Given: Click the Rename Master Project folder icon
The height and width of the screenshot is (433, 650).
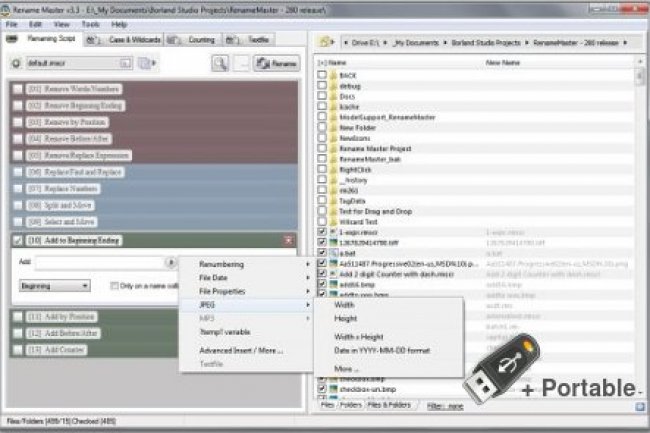Looking at the screenshot, I should tap(333, 148).
